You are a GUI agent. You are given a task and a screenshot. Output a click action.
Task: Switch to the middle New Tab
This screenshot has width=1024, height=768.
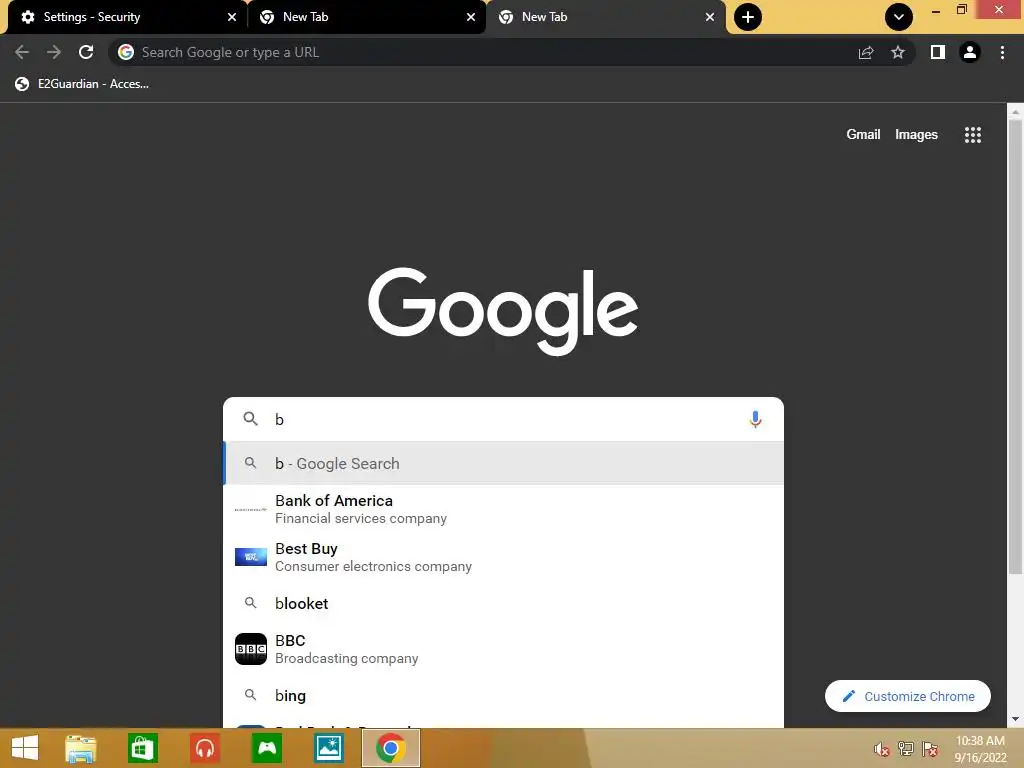[367, 17]
